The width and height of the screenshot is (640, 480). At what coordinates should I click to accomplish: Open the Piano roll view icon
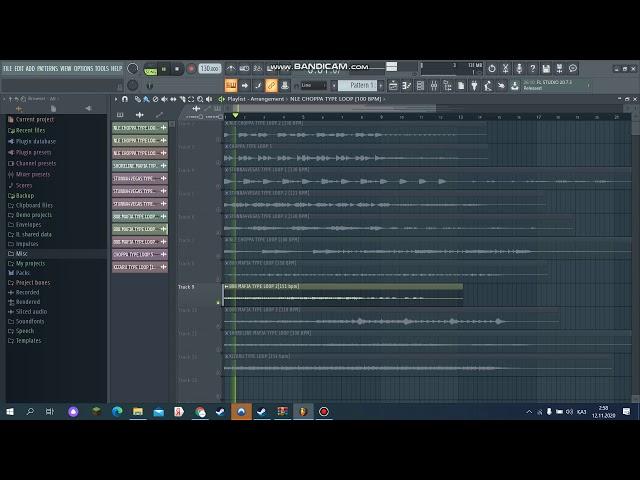407,85
